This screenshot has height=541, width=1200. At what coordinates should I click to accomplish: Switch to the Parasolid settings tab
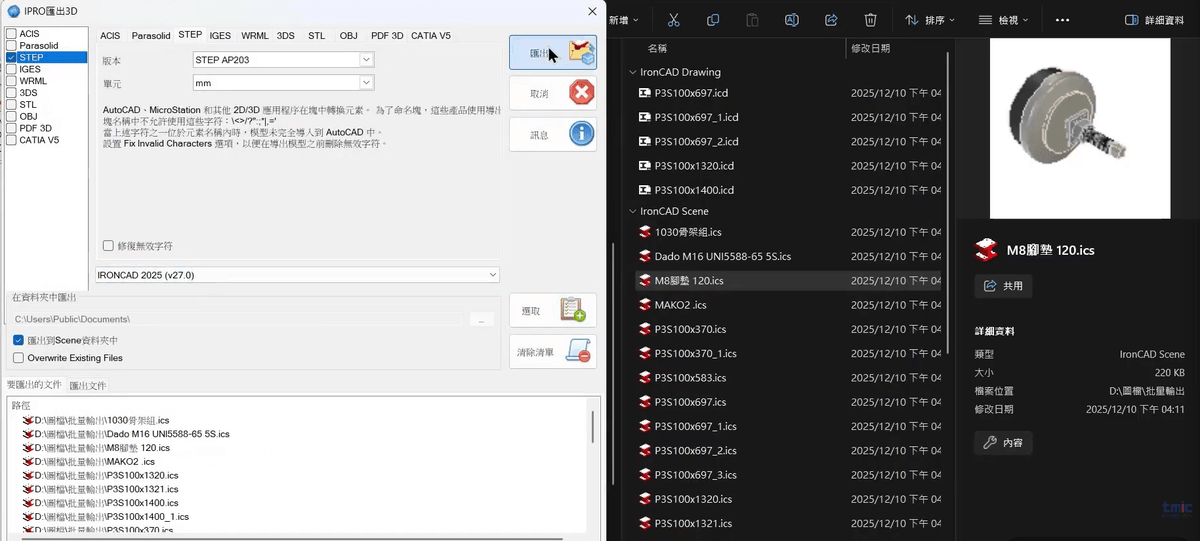click(151, 35)
